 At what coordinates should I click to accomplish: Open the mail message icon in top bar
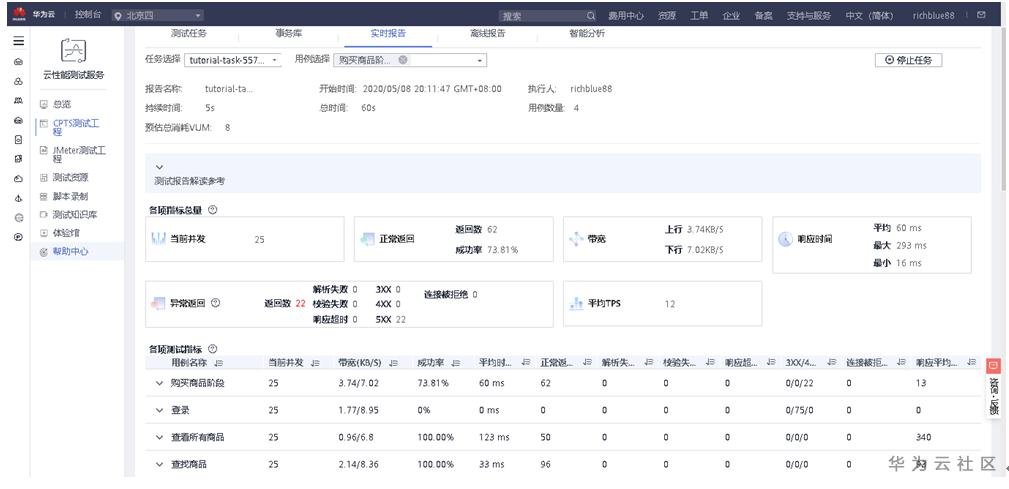click(x=981, y=15)
